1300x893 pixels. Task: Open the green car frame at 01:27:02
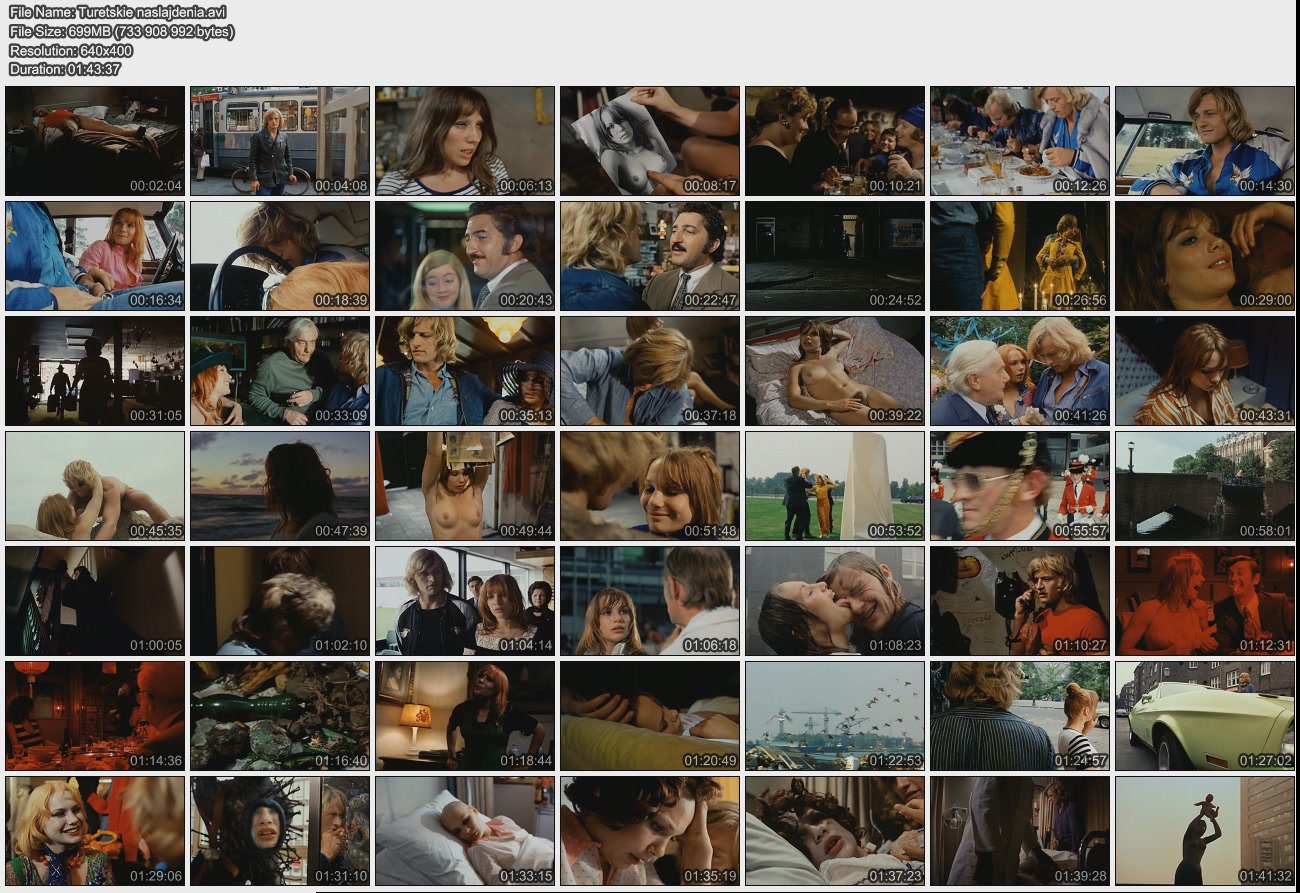point(1204,716)
